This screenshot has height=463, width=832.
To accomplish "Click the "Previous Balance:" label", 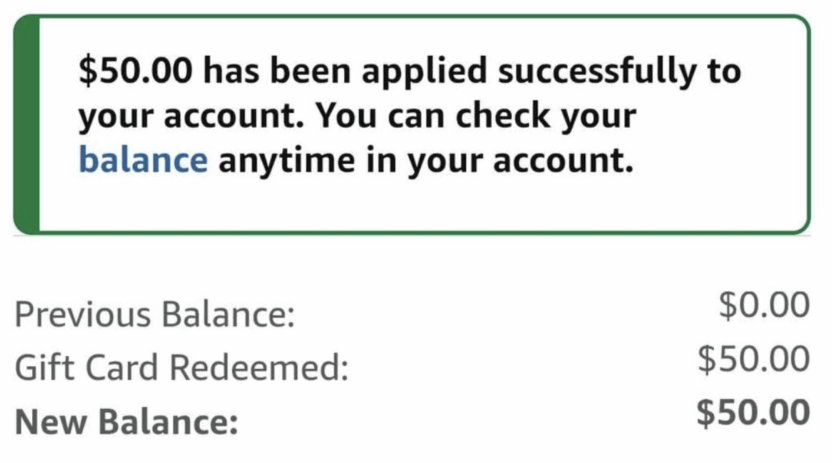I will point(154,317).
